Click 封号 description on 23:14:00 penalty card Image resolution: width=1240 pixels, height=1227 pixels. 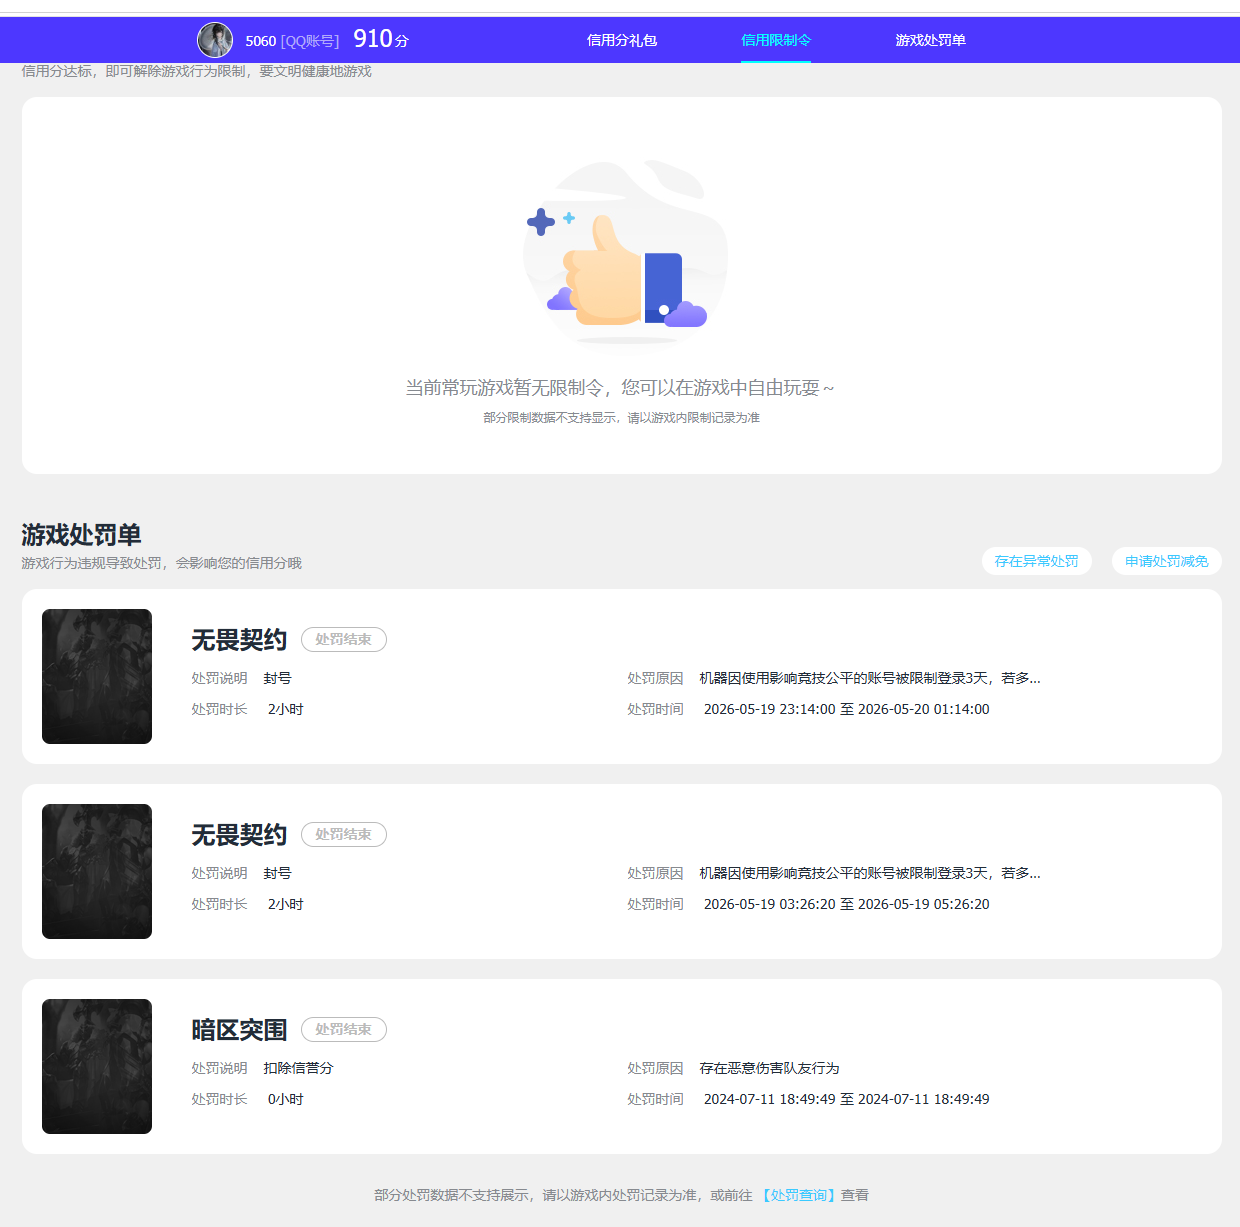(x=278, y=678)
